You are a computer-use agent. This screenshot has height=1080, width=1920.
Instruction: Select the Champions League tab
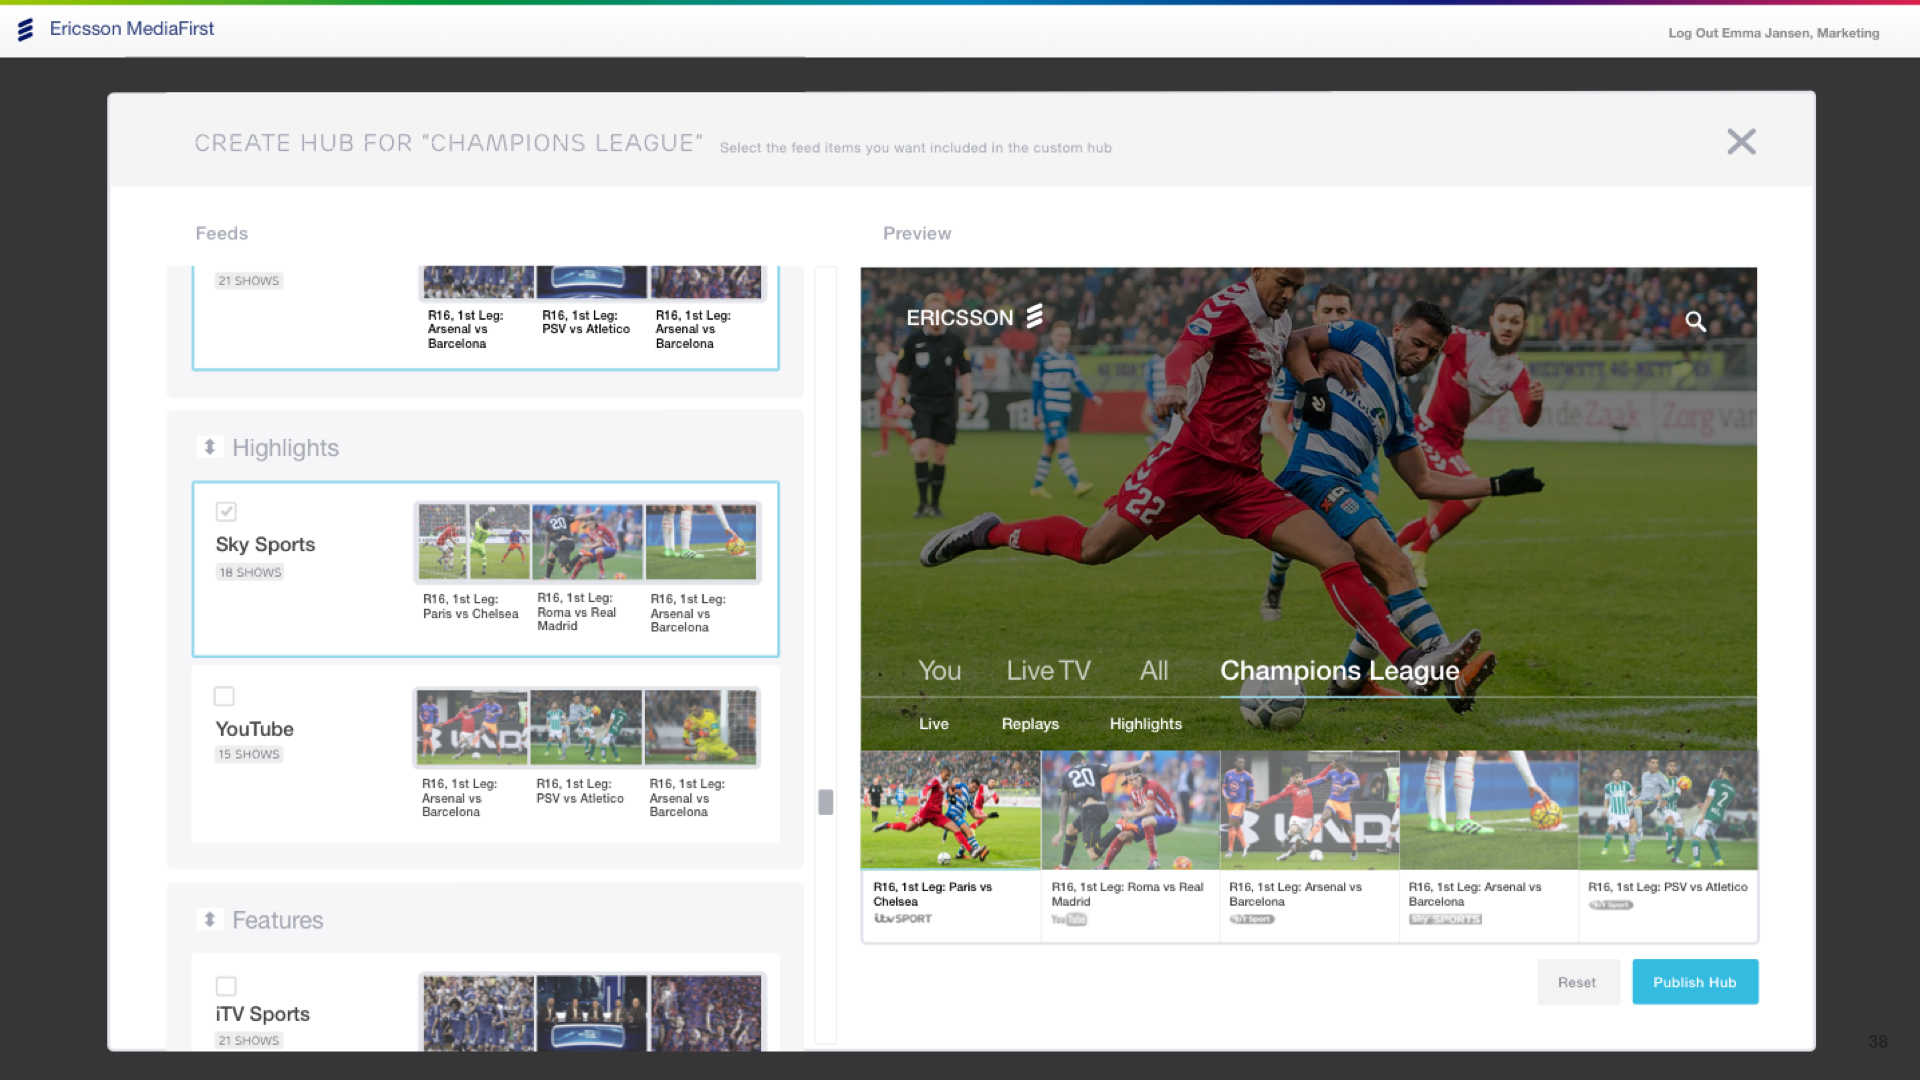click(1339, 670)
